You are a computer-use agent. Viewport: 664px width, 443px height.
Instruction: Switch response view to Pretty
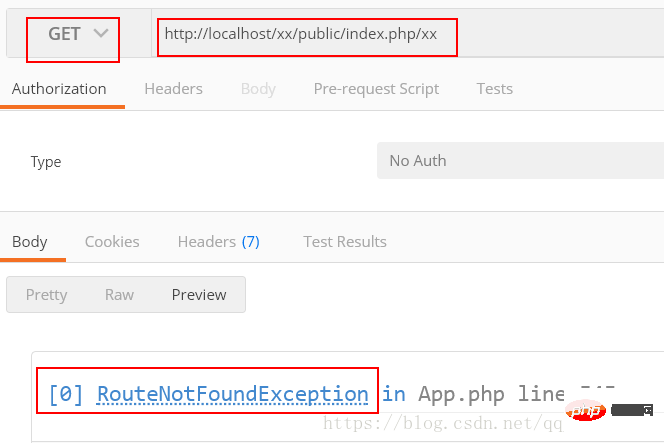click(47, 295)
